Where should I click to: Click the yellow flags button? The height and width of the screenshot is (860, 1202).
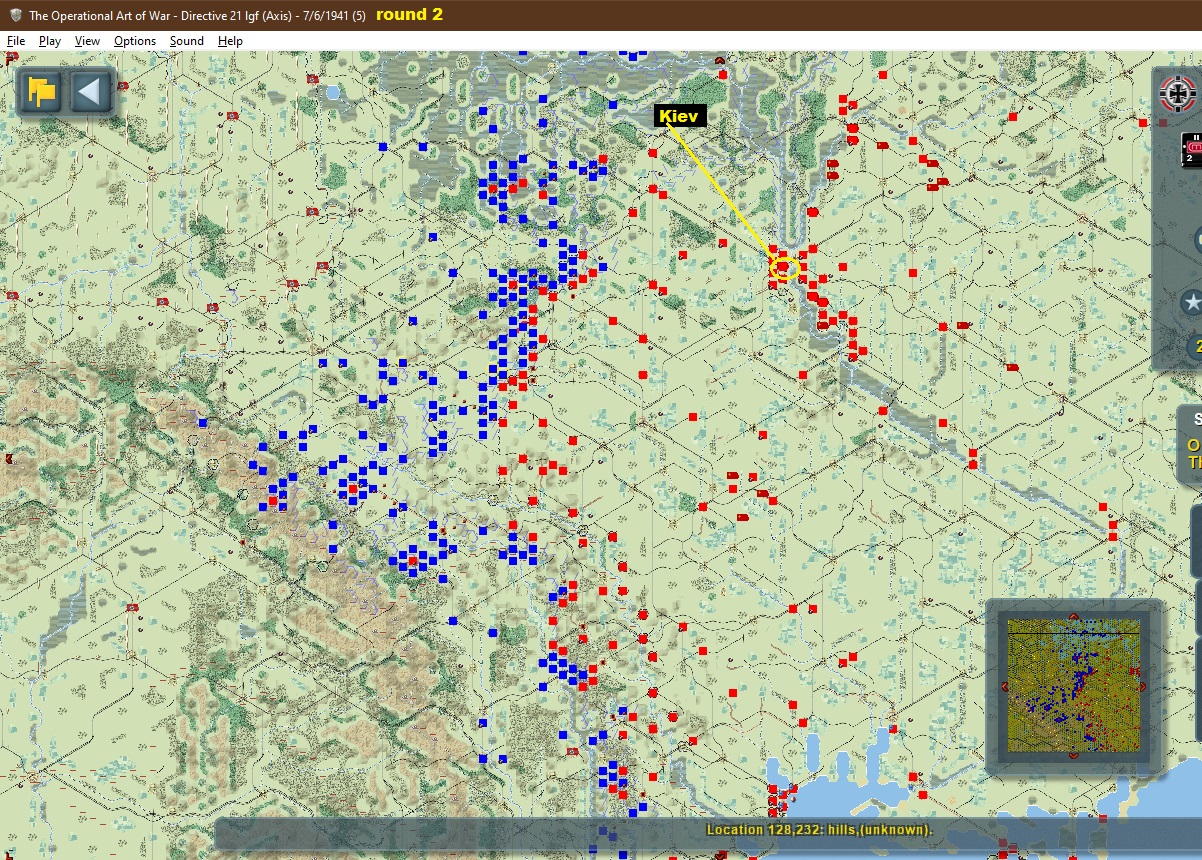point(41,92)
